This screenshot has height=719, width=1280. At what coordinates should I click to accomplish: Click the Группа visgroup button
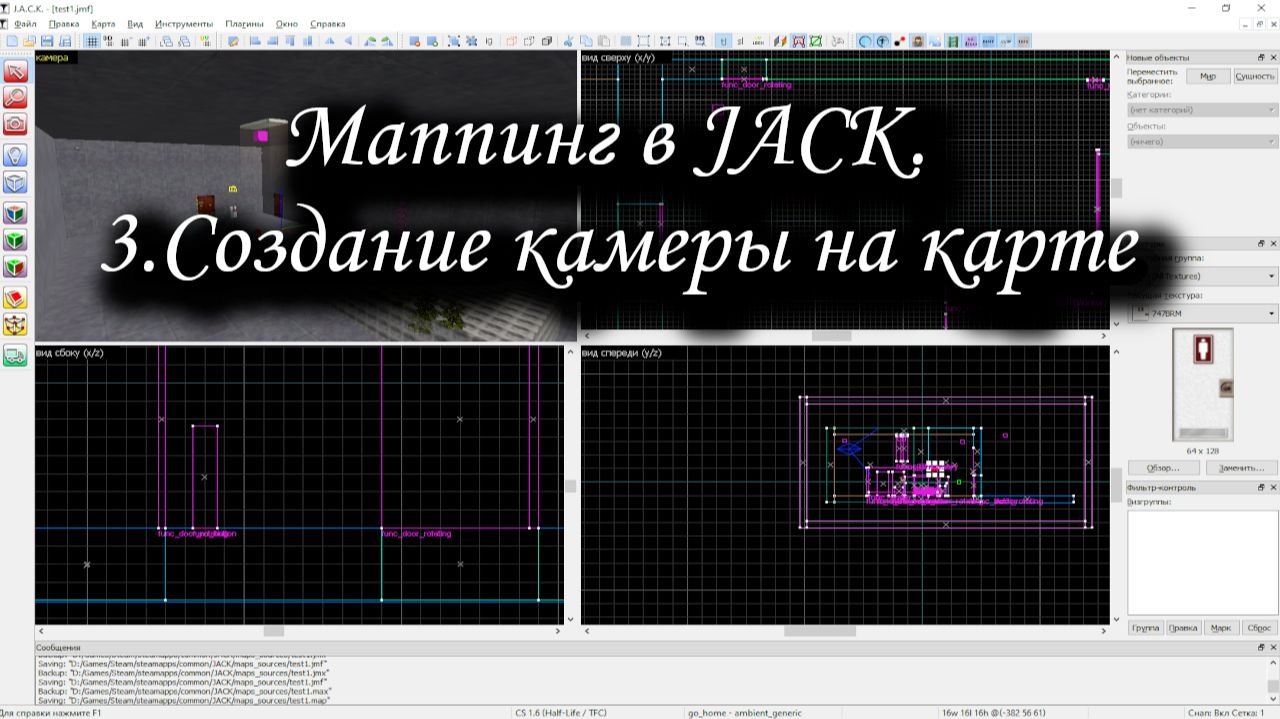click(1145, 628)
